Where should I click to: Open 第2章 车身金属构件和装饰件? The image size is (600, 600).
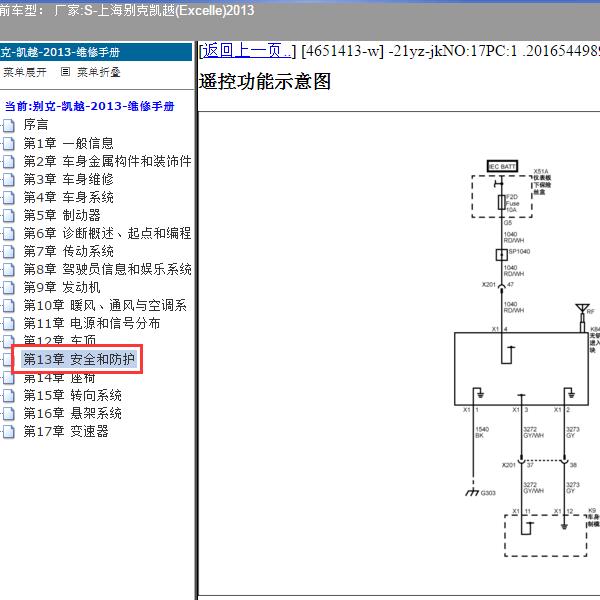(107, 161)
